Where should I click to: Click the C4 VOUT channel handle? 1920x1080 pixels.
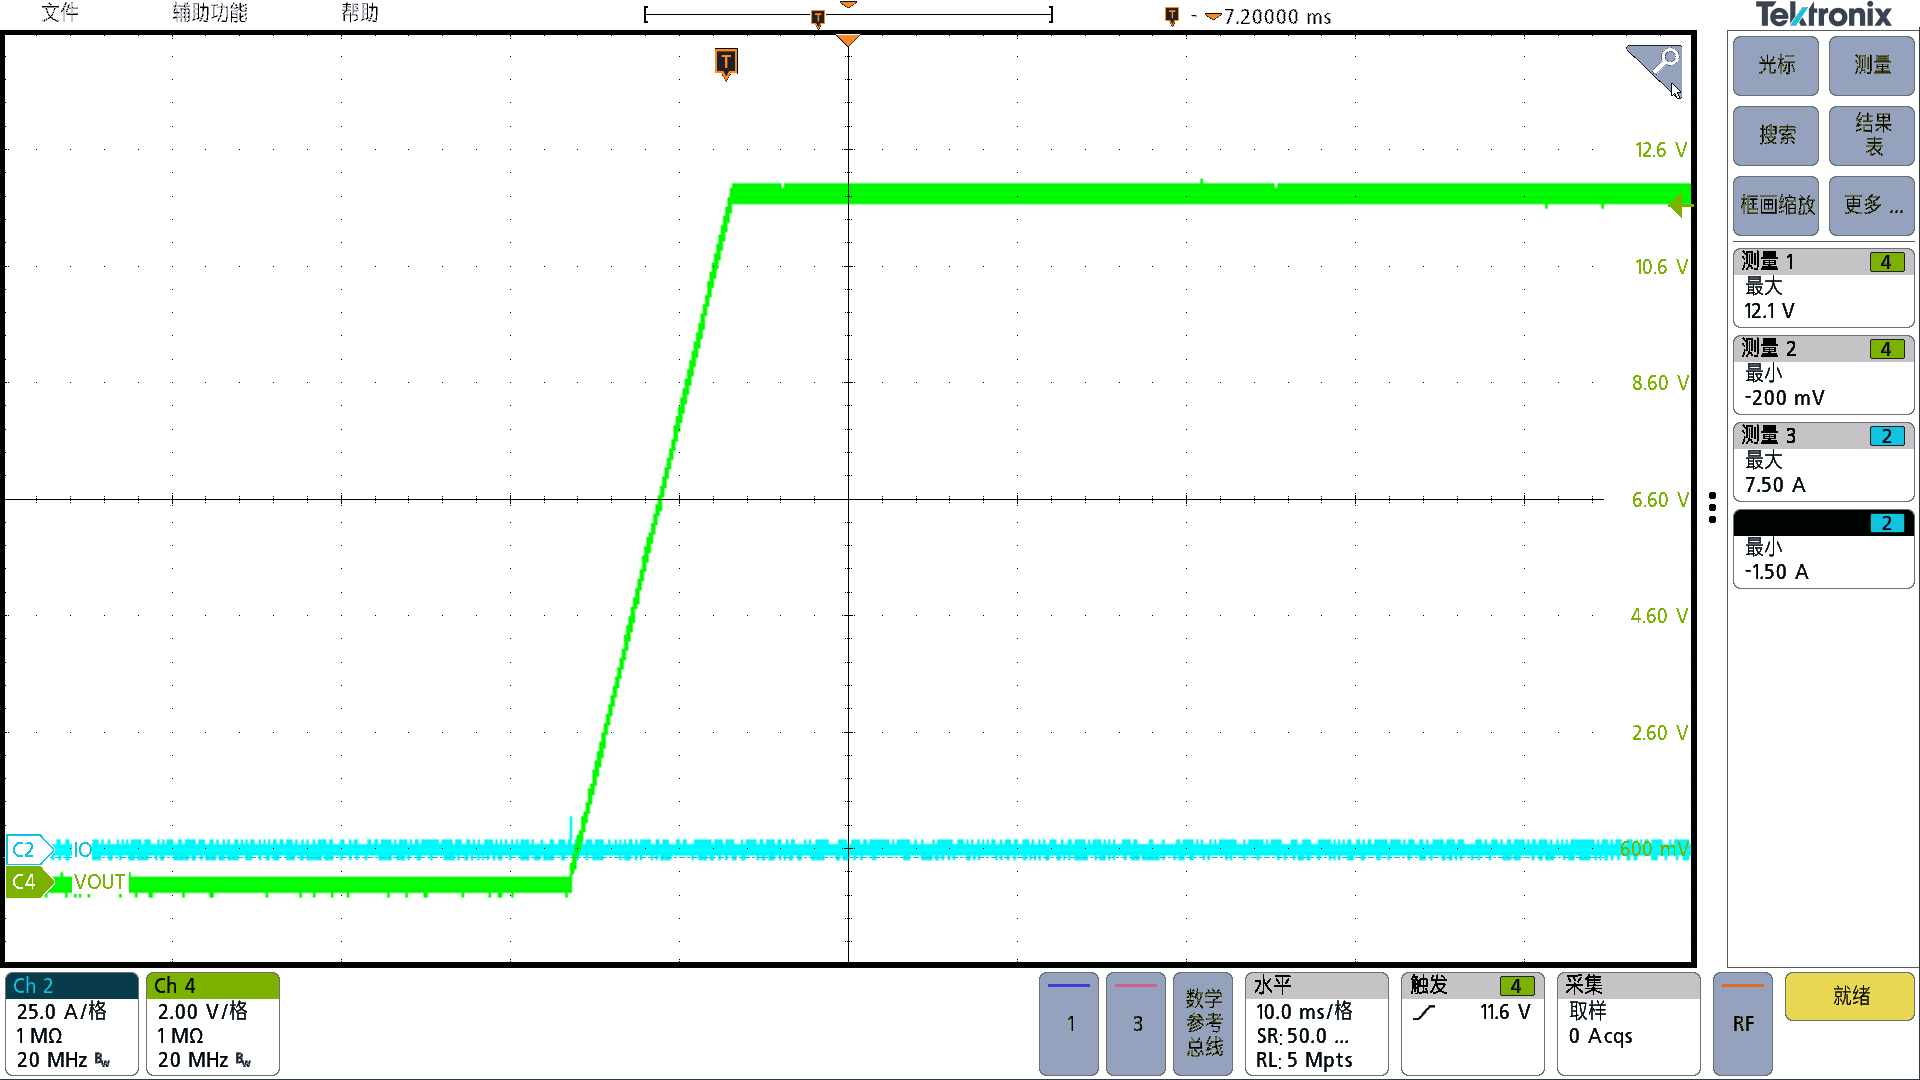click(25, 882)
